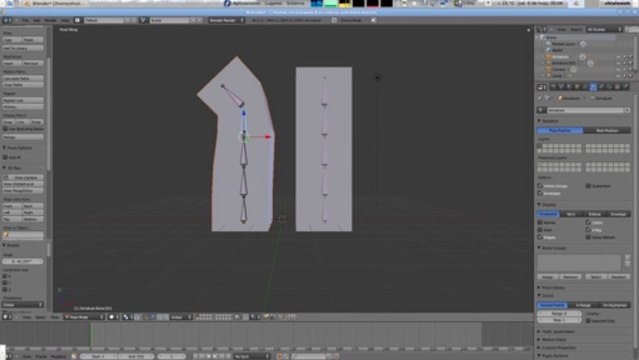Collapse the Display panel
Image resolution: width=639 pixels, height=360 pixels.
click(539, 205)
